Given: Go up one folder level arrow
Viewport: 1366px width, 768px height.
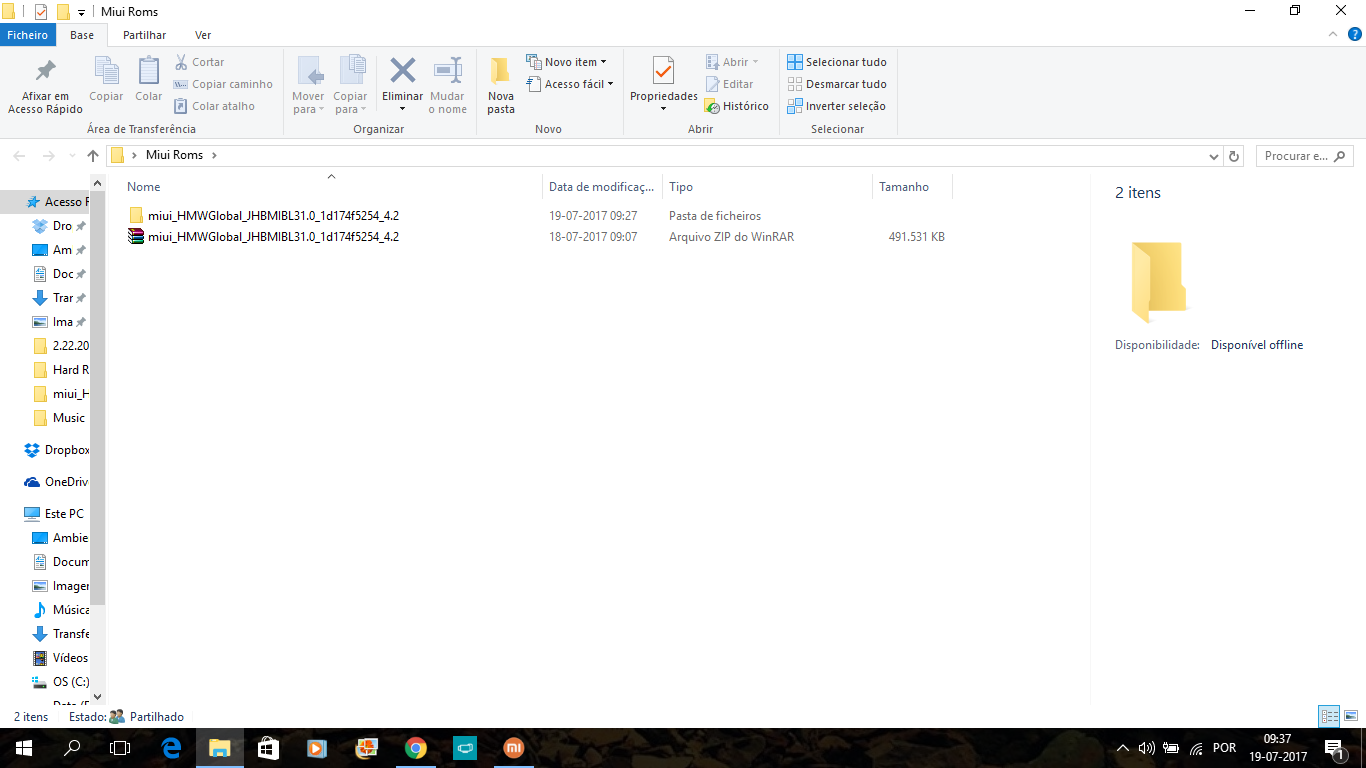Looking at the screenshot, I should click(93, 156).
